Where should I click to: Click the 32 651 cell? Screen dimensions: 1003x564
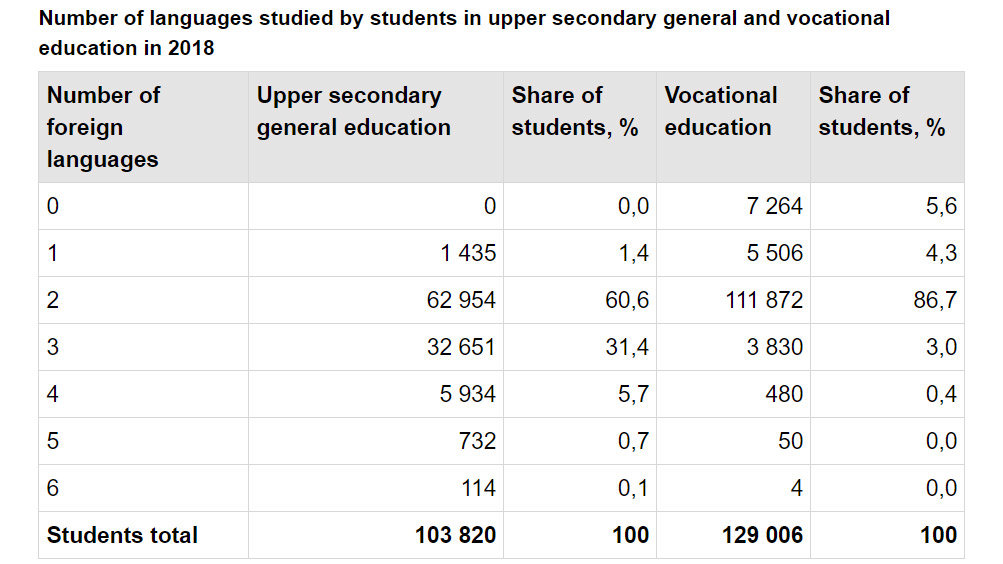coord(460,348)
